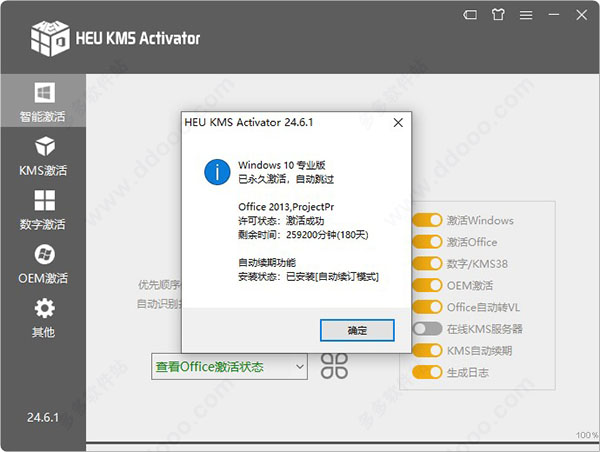Click the blue information icon in dialog
Screen dimensions: 600x452
pyautogui.click(x=217, y=172)
